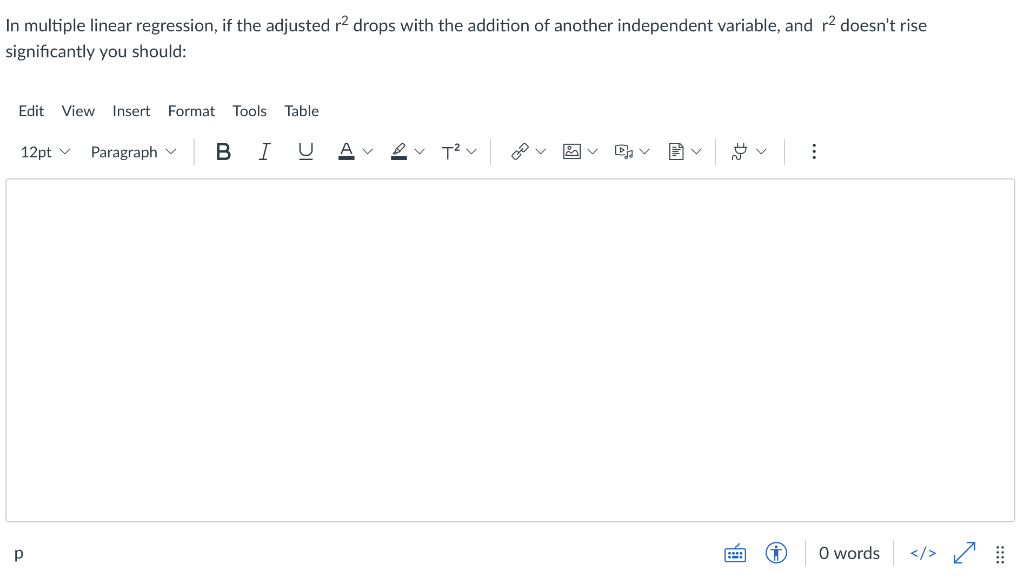Expand the editor to fullscreen
Screen dimensions: 1024x584
point(964,552)
